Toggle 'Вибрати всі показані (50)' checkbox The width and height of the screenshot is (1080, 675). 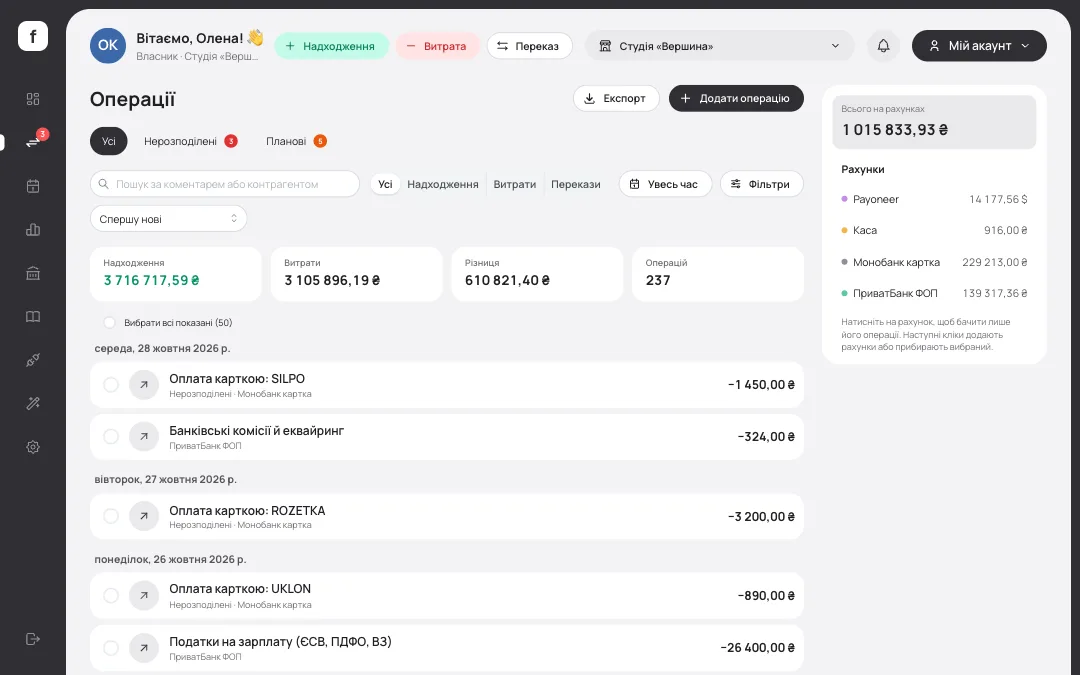[109, 322]
